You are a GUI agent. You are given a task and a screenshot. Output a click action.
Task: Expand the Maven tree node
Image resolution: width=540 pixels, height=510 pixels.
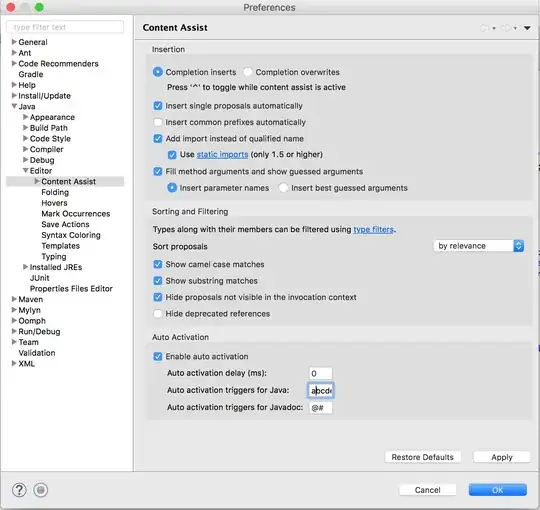pyautogui.click(x=14, y=299)
